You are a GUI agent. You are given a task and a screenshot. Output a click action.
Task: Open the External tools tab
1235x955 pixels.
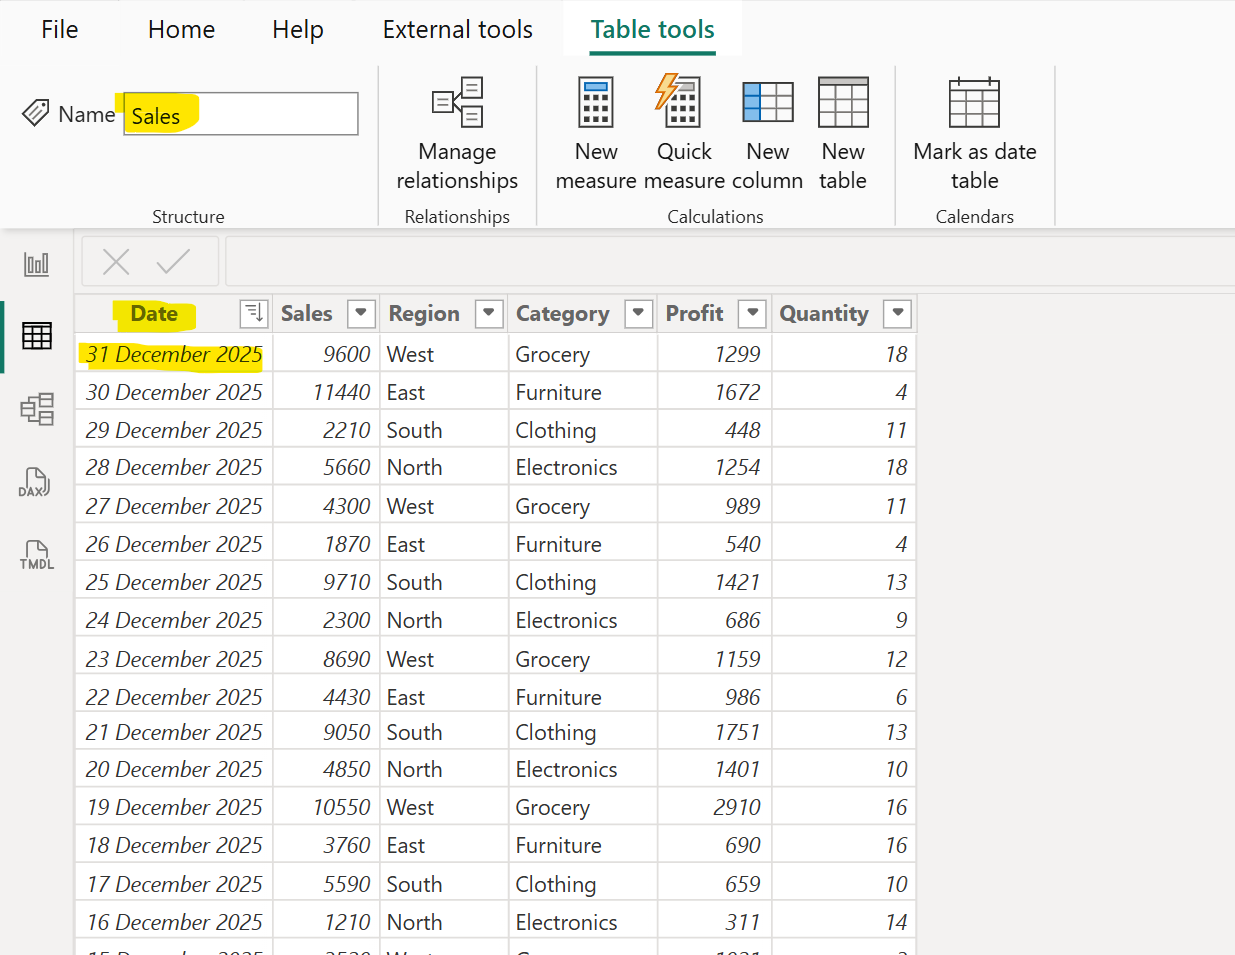(457, 29)
